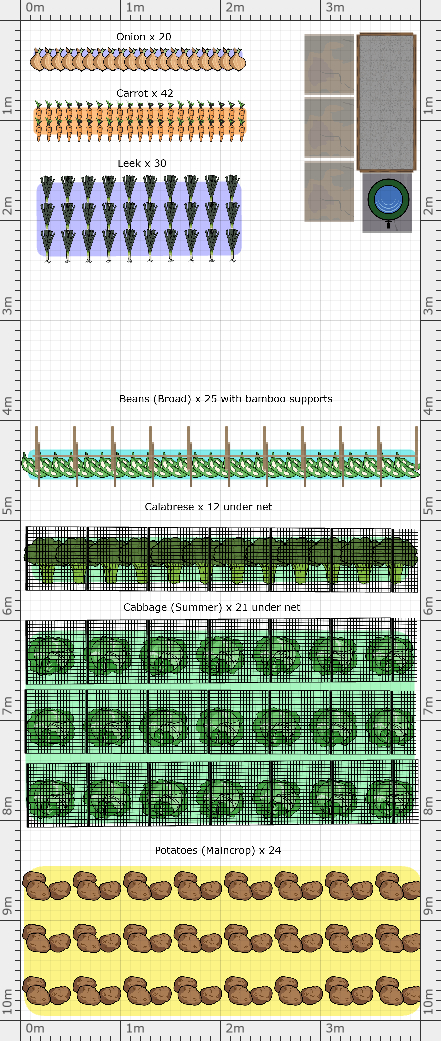
Task: Click the '1m' mark on the top ruler
Action: 136,7
